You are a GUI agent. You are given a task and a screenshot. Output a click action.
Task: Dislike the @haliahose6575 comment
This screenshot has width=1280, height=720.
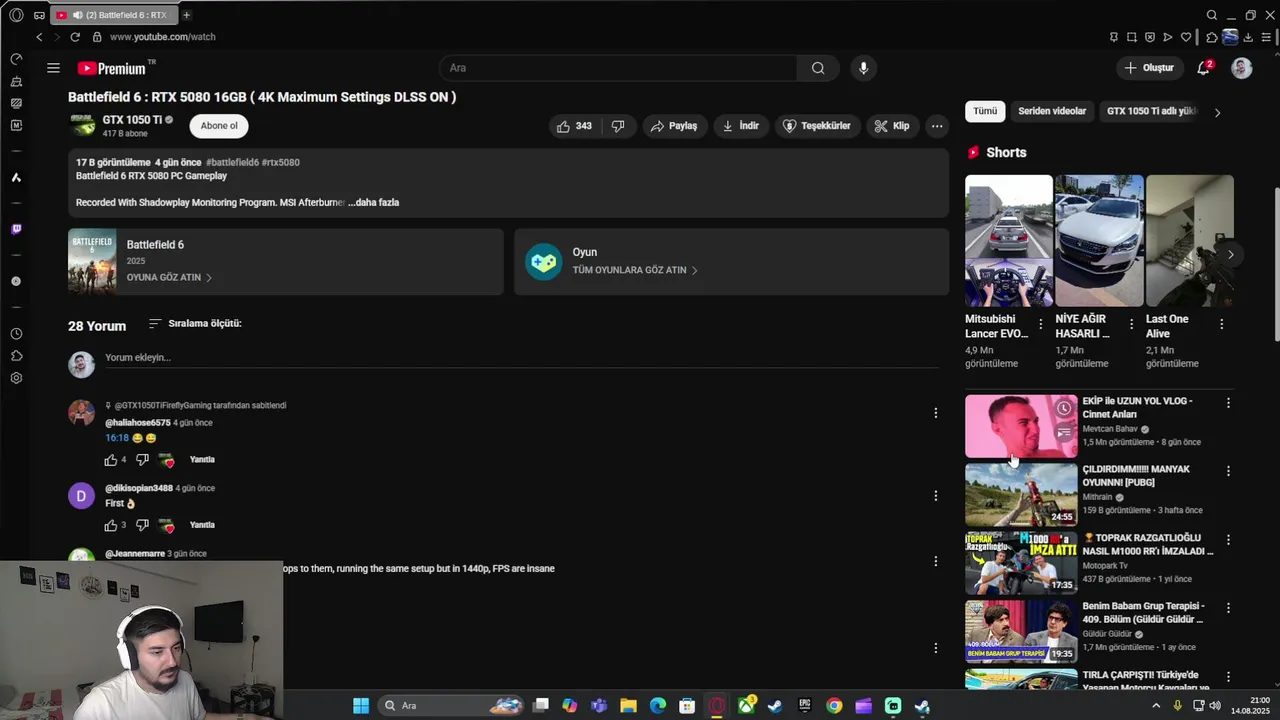[142, 460]
